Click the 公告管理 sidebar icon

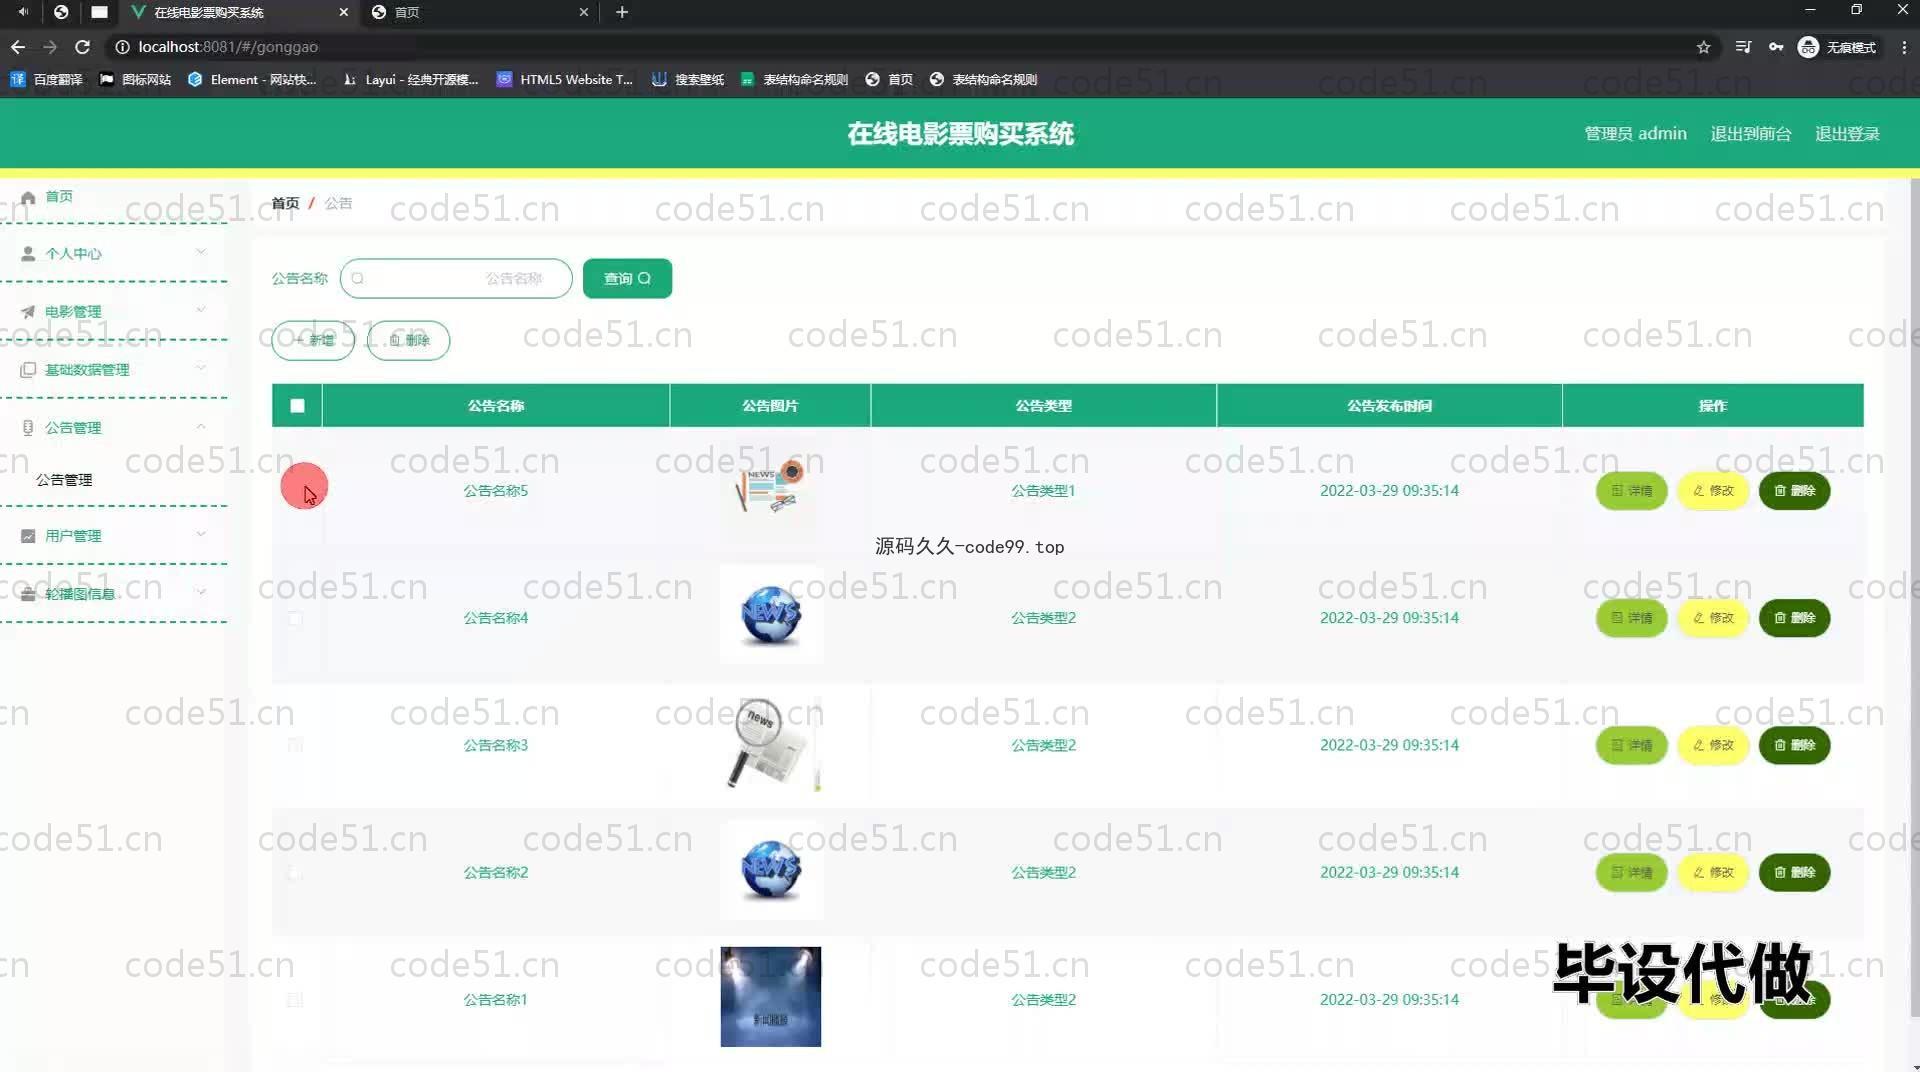click(28, 428)
